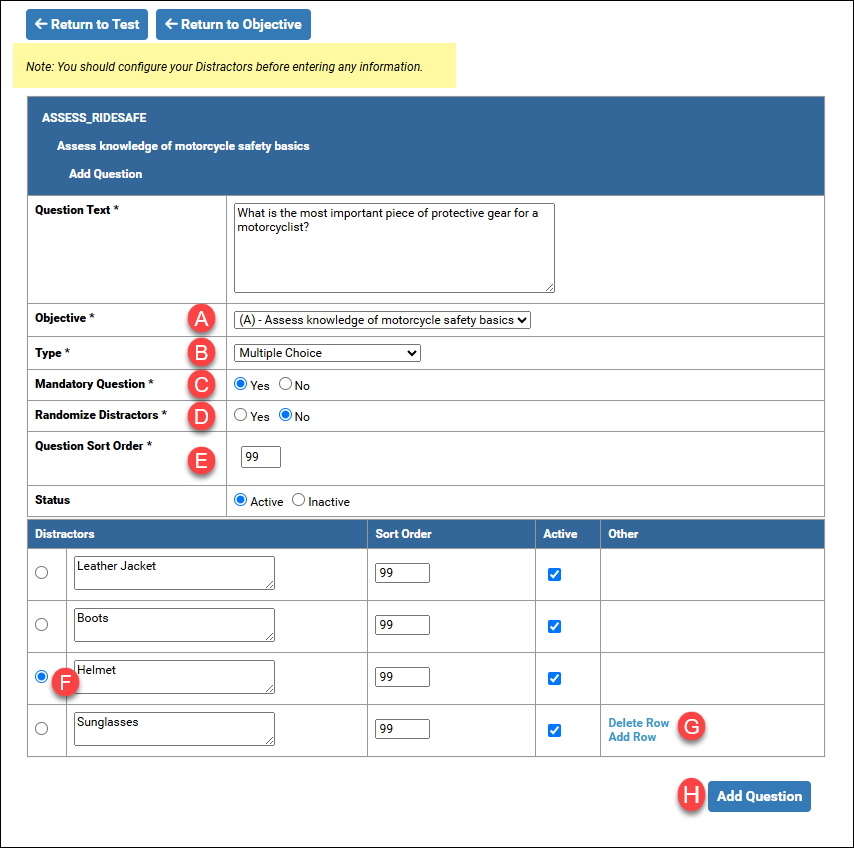Select the Boots distractor radio button
This screenshot has width=854, height=848.
tap(41, 625)
